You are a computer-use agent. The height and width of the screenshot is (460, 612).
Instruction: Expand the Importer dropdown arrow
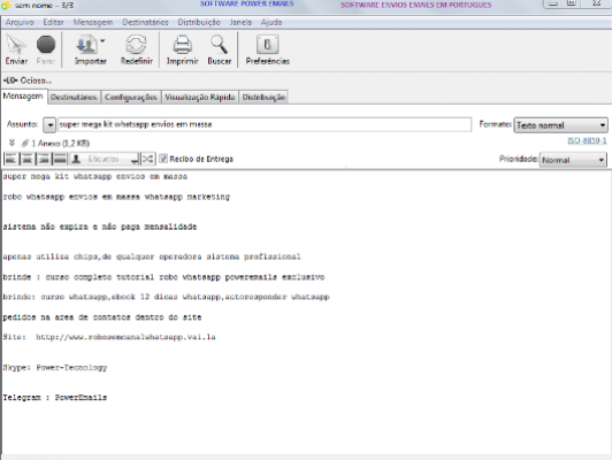103,41
